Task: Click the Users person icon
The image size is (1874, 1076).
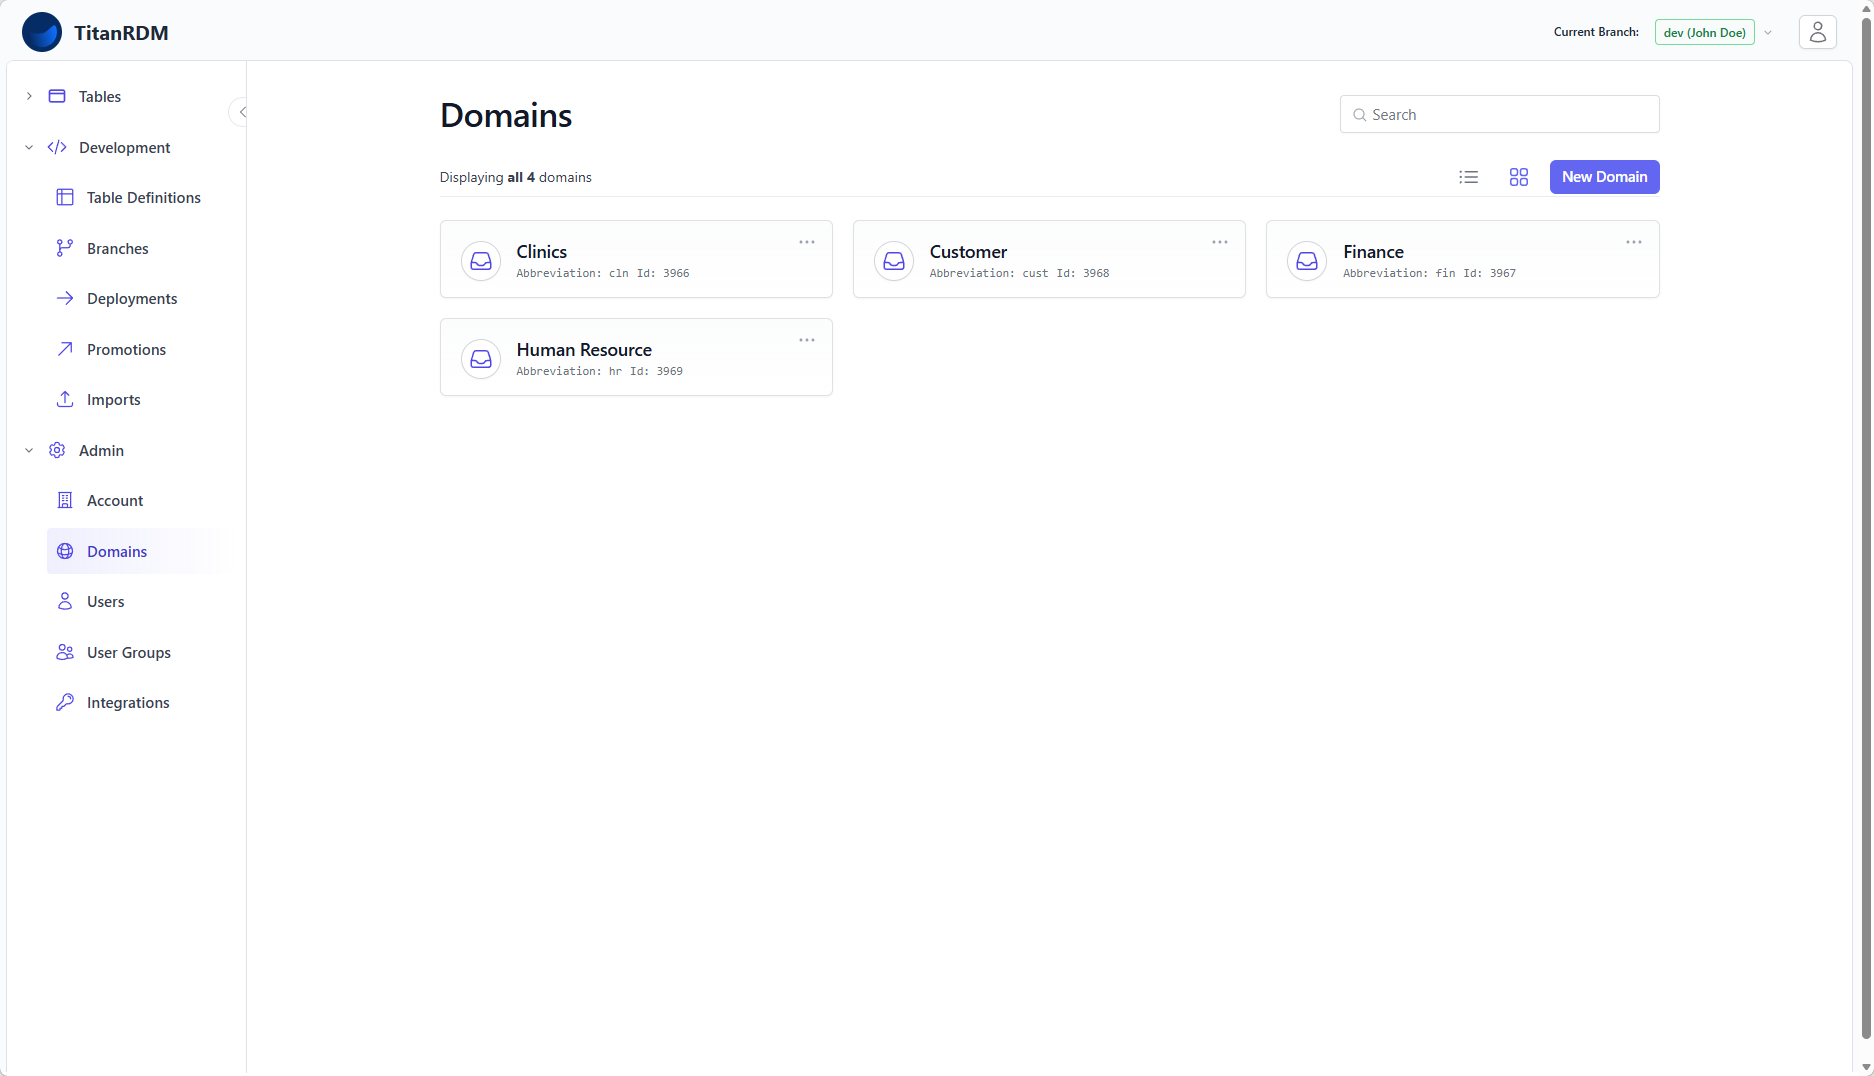Action: [x=65, y=601]
